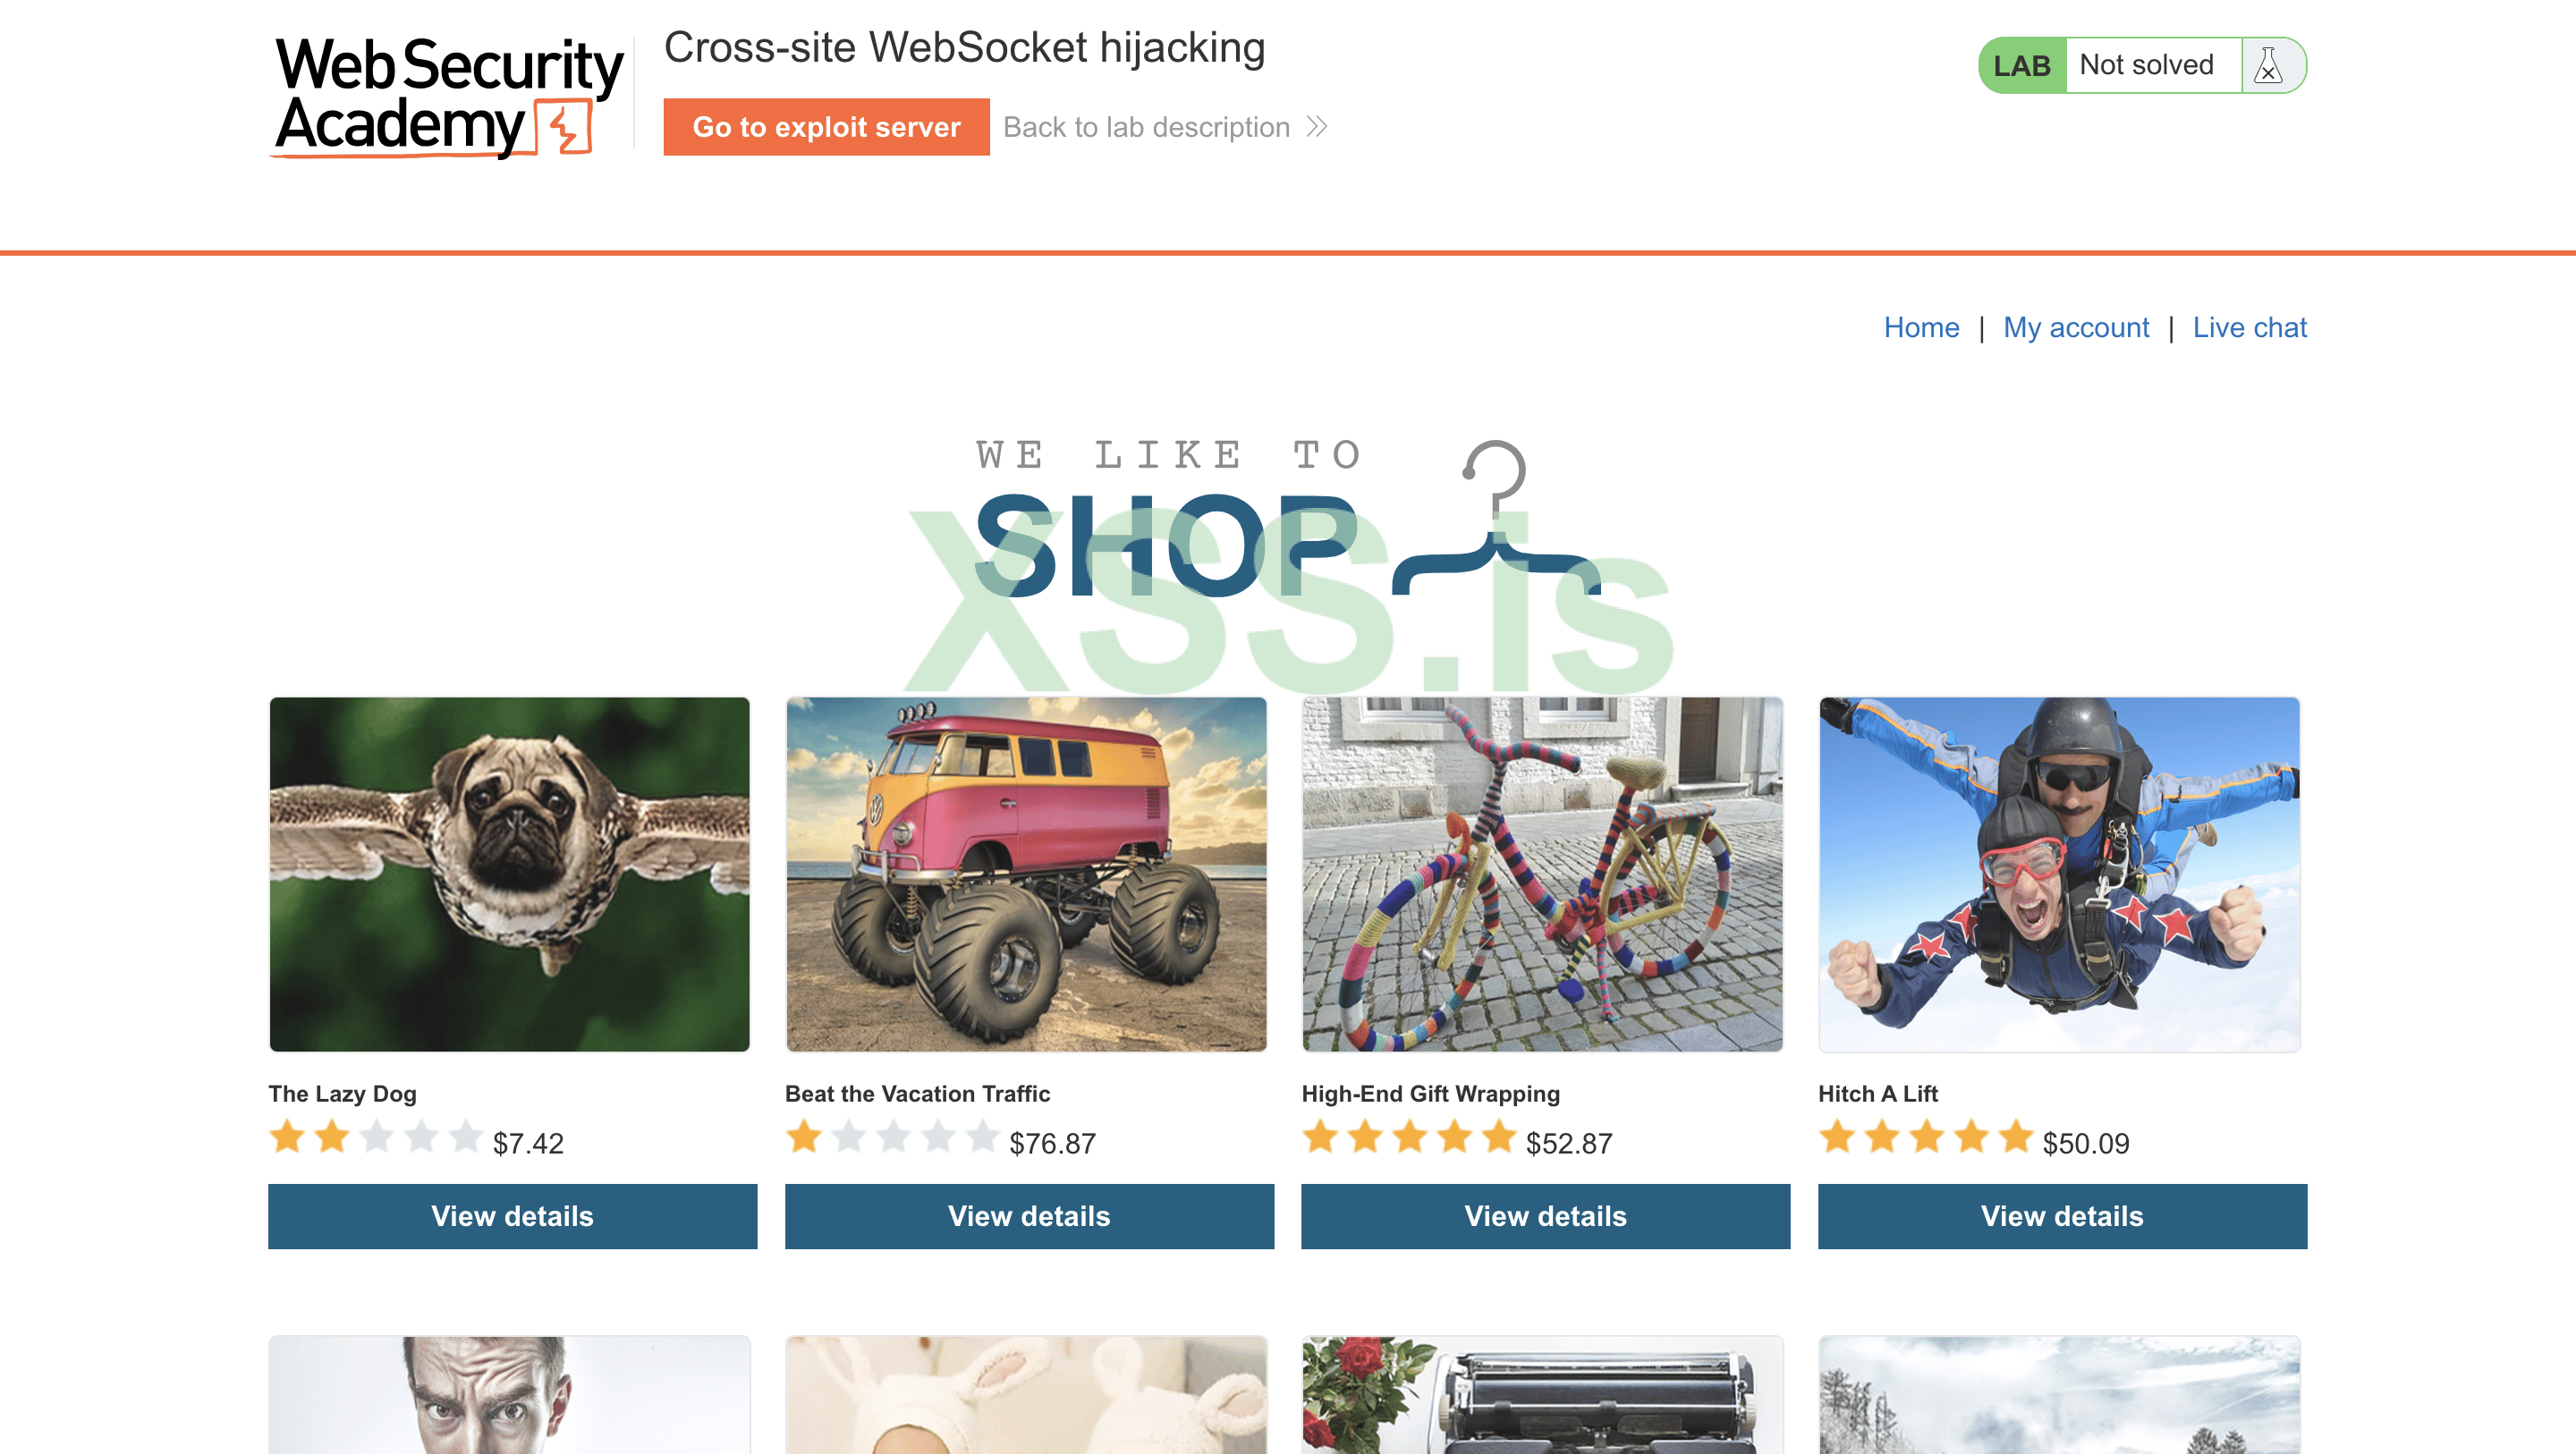Screen dimensions: 2576x1454
Task: Click the We Like To Shop hanger logo
Action: (x=1288, y=518)
